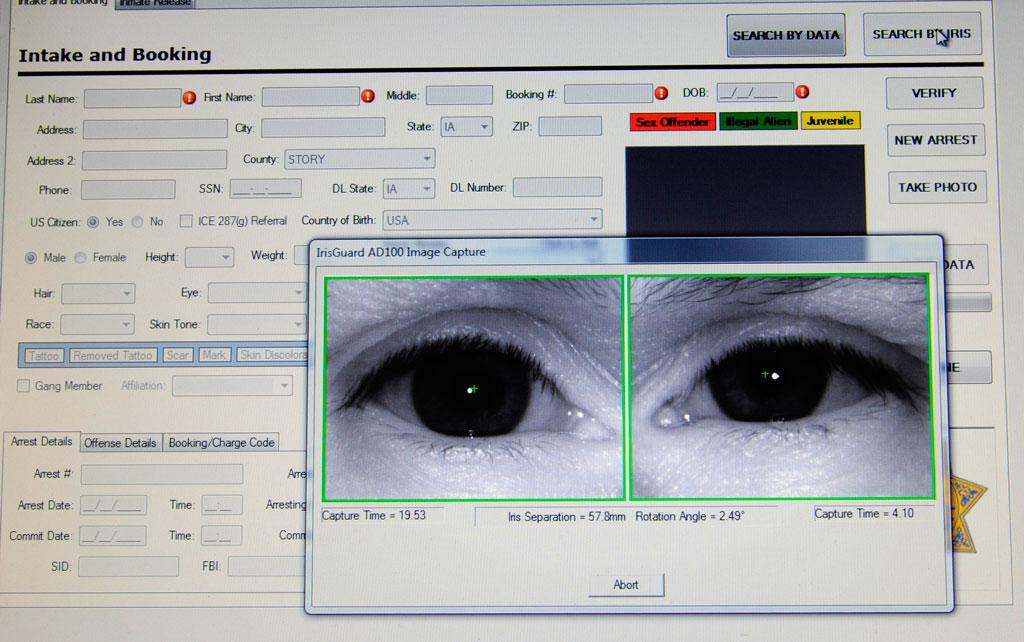Abort the iris image capture
Screen dimensions: 1024x642
click(x=625, y=585)
